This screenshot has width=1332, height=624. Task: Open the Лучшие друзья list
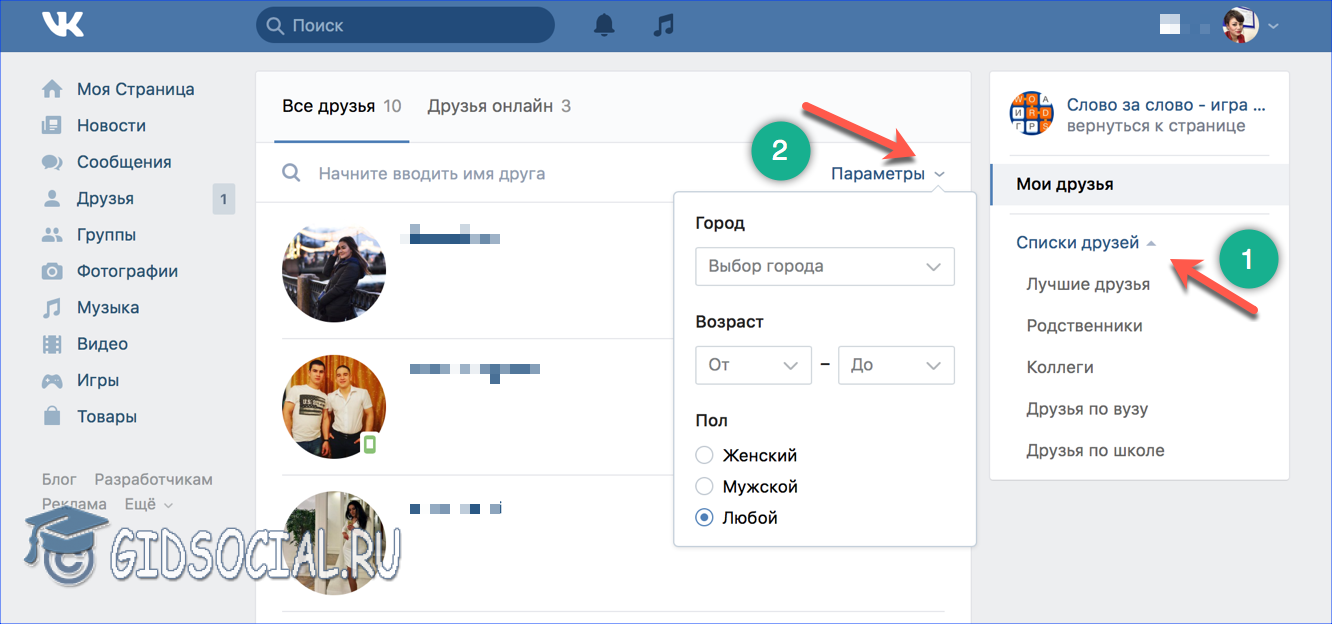1088,284
